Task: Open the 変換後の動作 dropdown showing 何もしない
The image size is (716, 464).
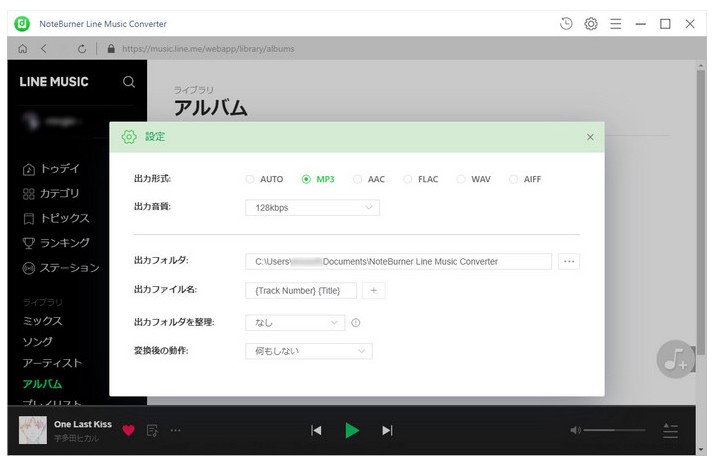Action: (x=309, y=351)
